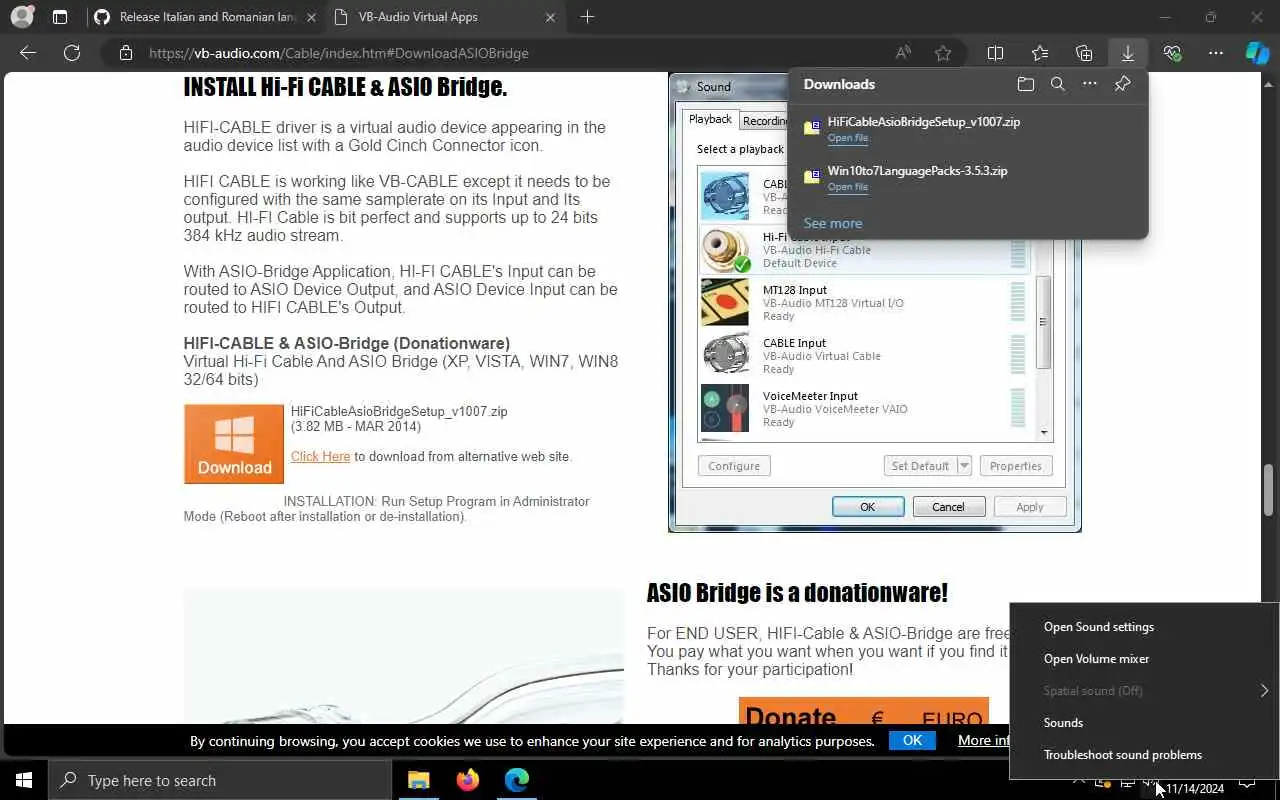Click the INSTALL Hi-Fi CABLE & ASIO Bridge heading

[345, 87]
